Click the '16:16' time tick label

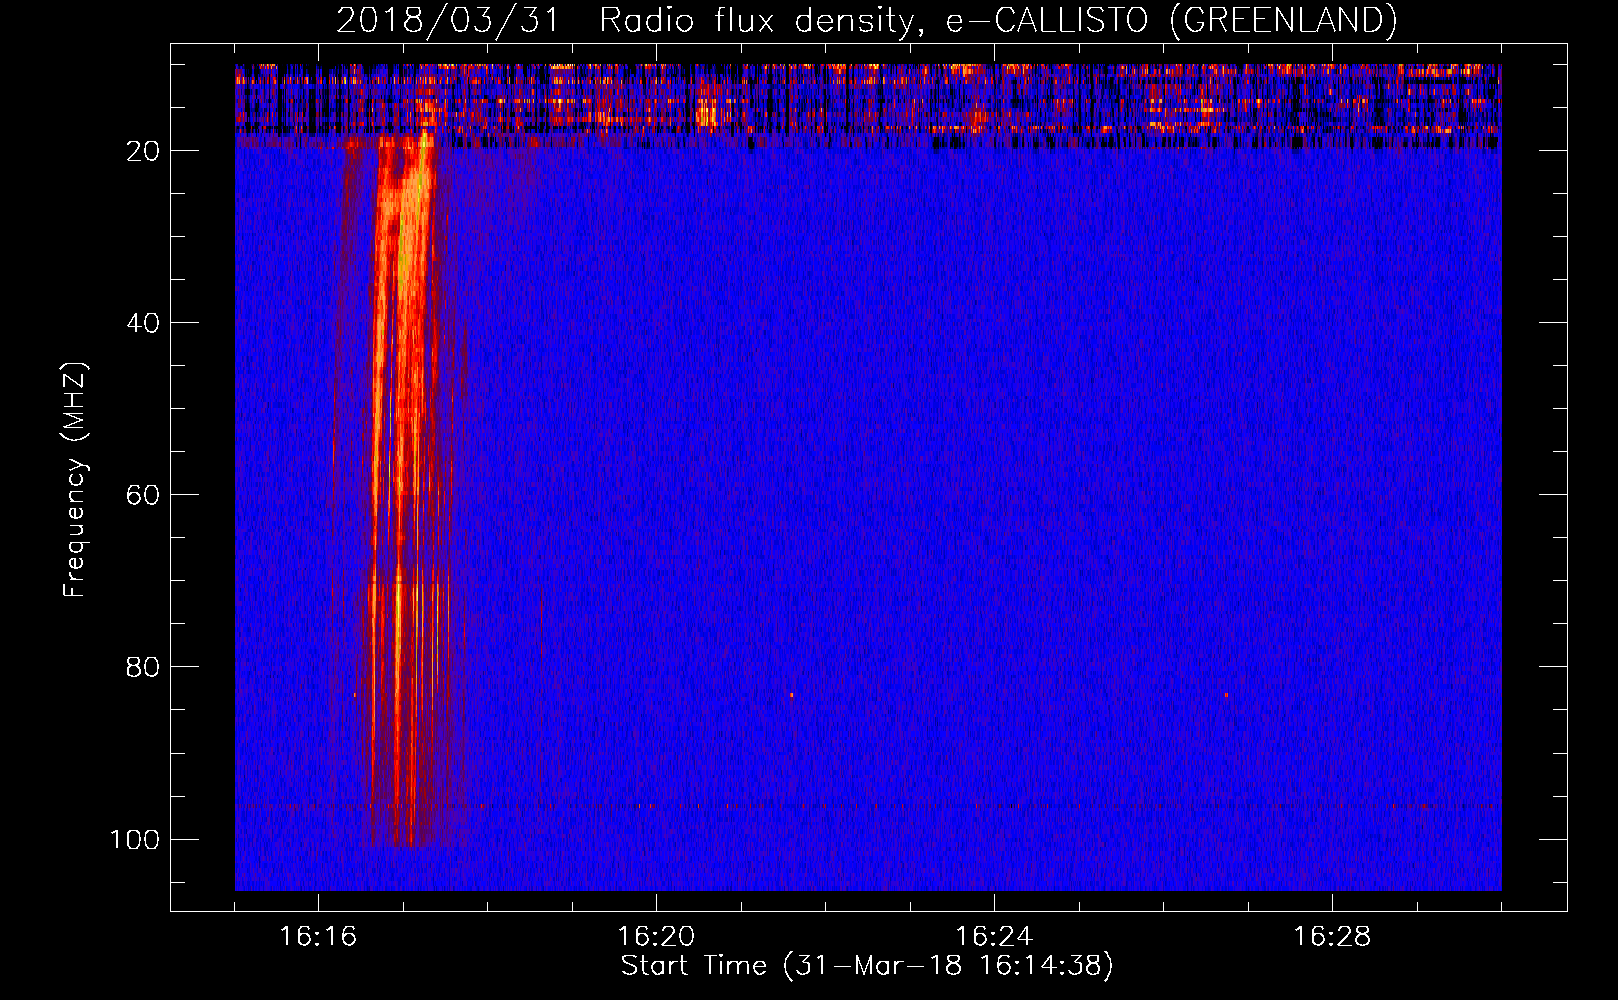pos(318,937)
